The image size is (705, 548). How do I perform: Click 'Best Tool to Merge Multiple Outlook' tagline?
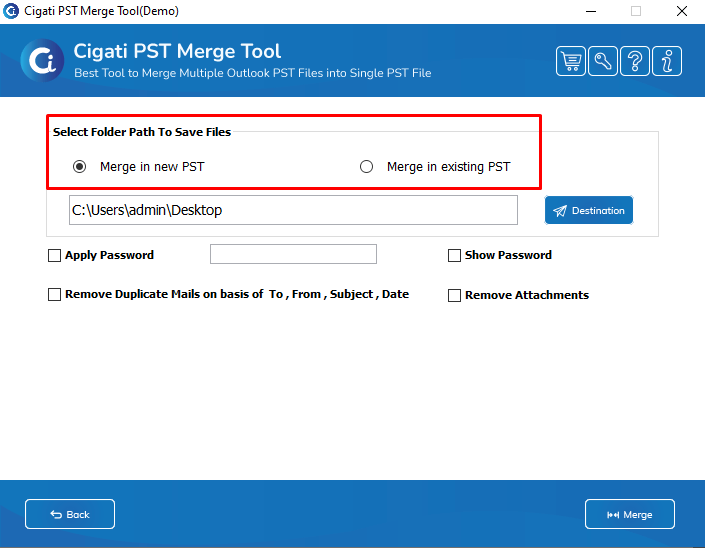[253, 73]
